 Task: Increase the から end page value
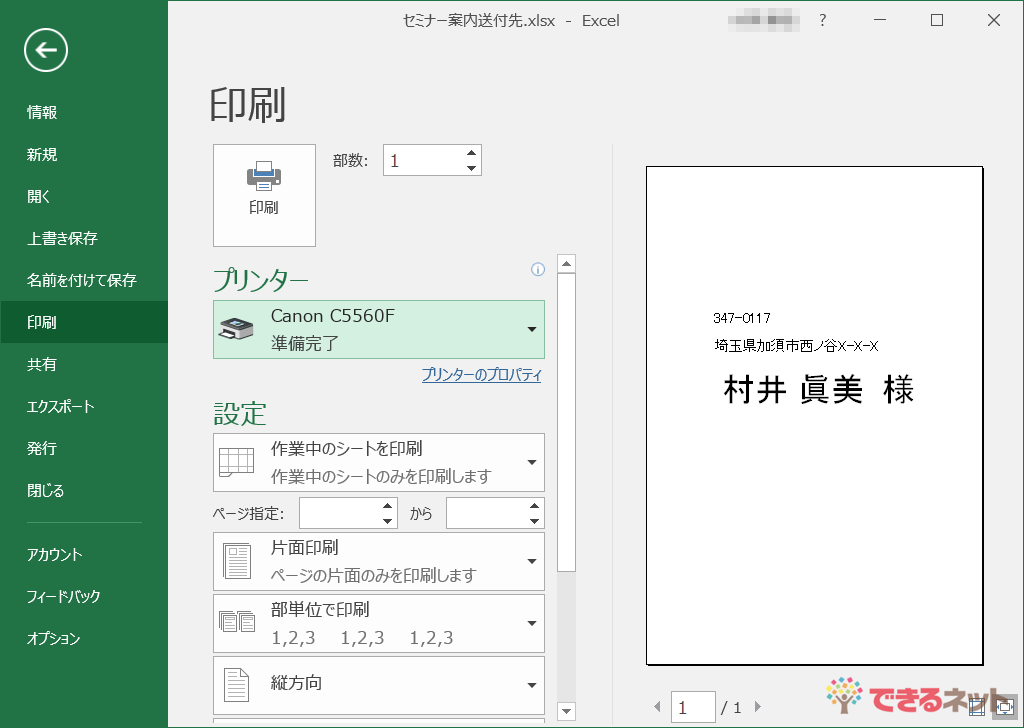(535, 506)
